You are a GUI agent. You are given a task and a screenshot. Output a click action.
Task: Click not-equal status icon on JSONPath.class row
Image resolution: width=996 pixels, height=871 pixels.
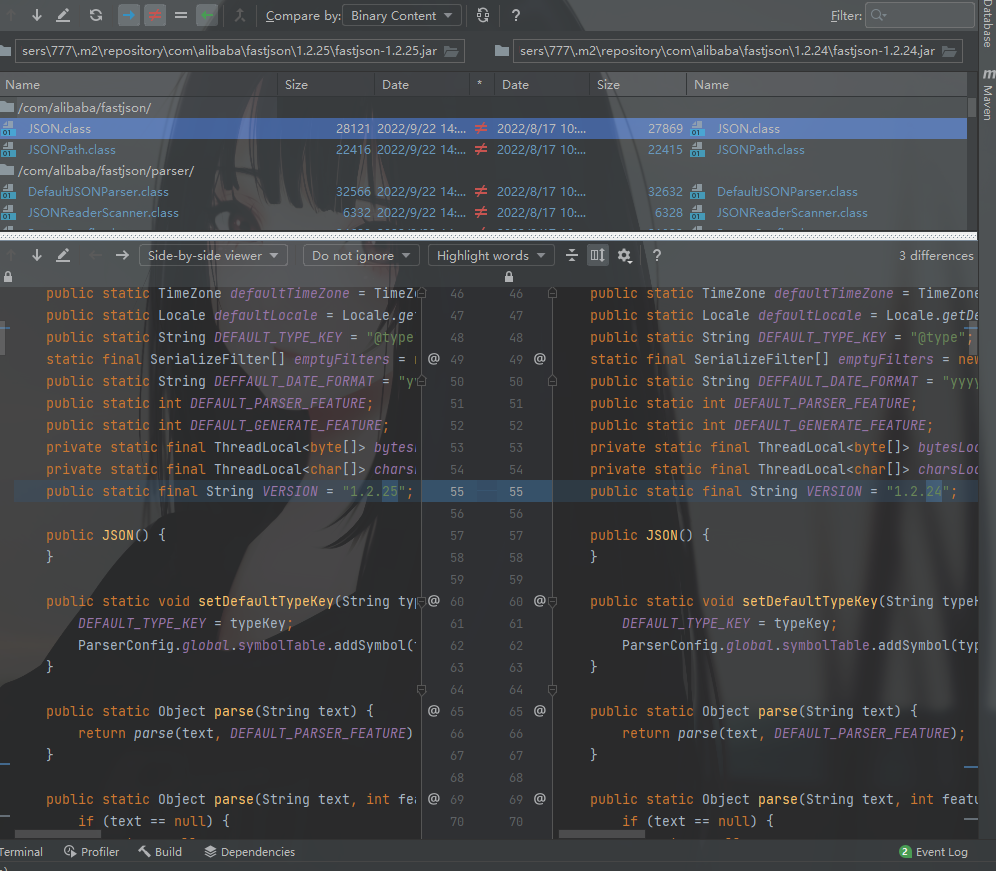click(481, 150)
